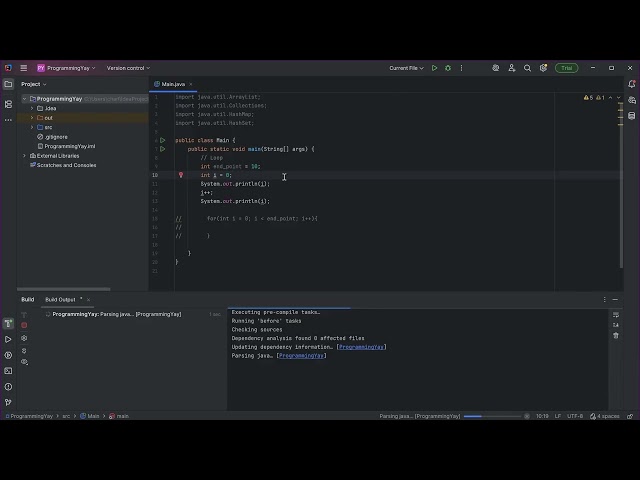Image resolution: width=640 pixels, height=480 pixels.
Task: Select src breadcrumb in navigation bar
Action: pyautogui.click(x=66, y=416)
